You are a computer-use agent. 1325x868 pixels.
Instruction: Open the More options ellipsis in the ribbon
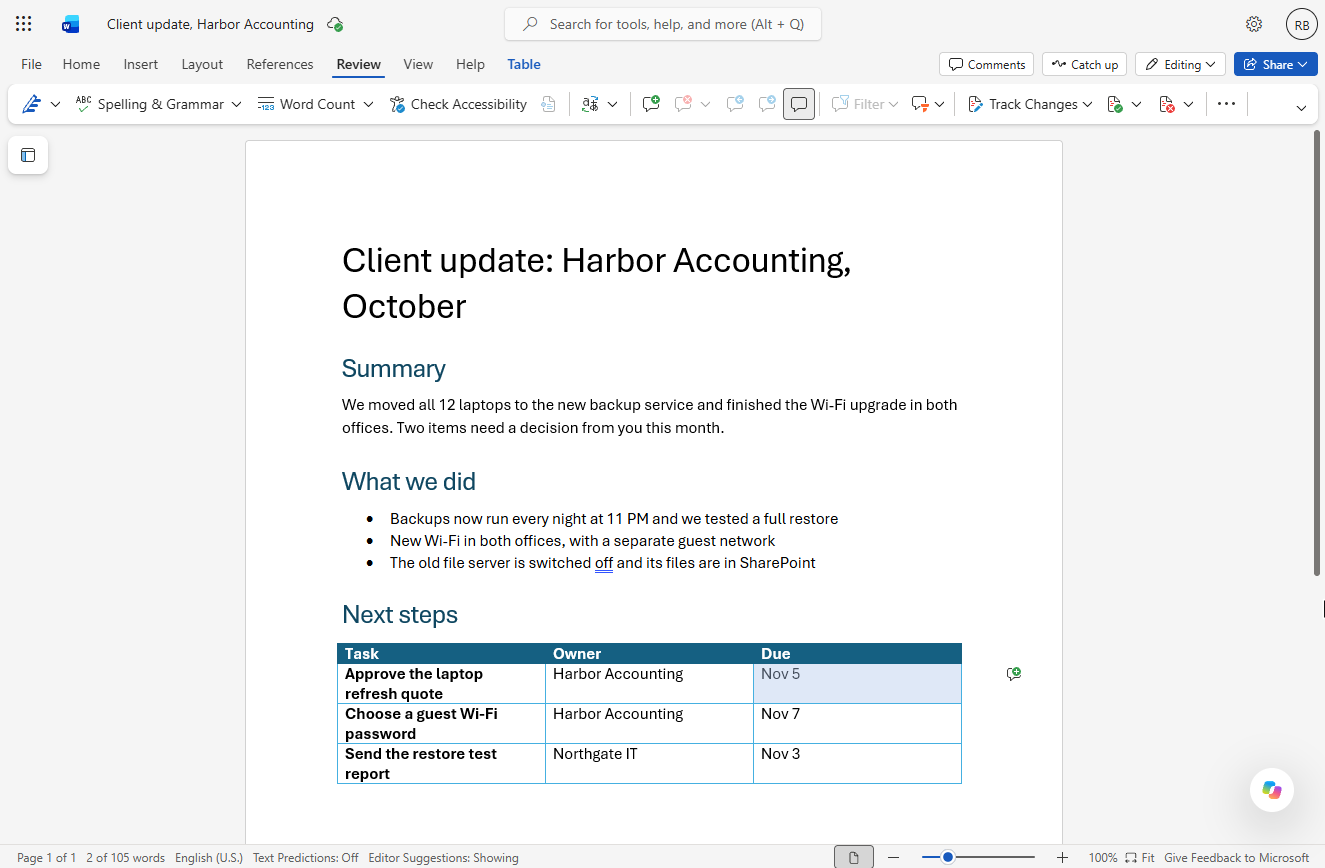point(1227,104)
